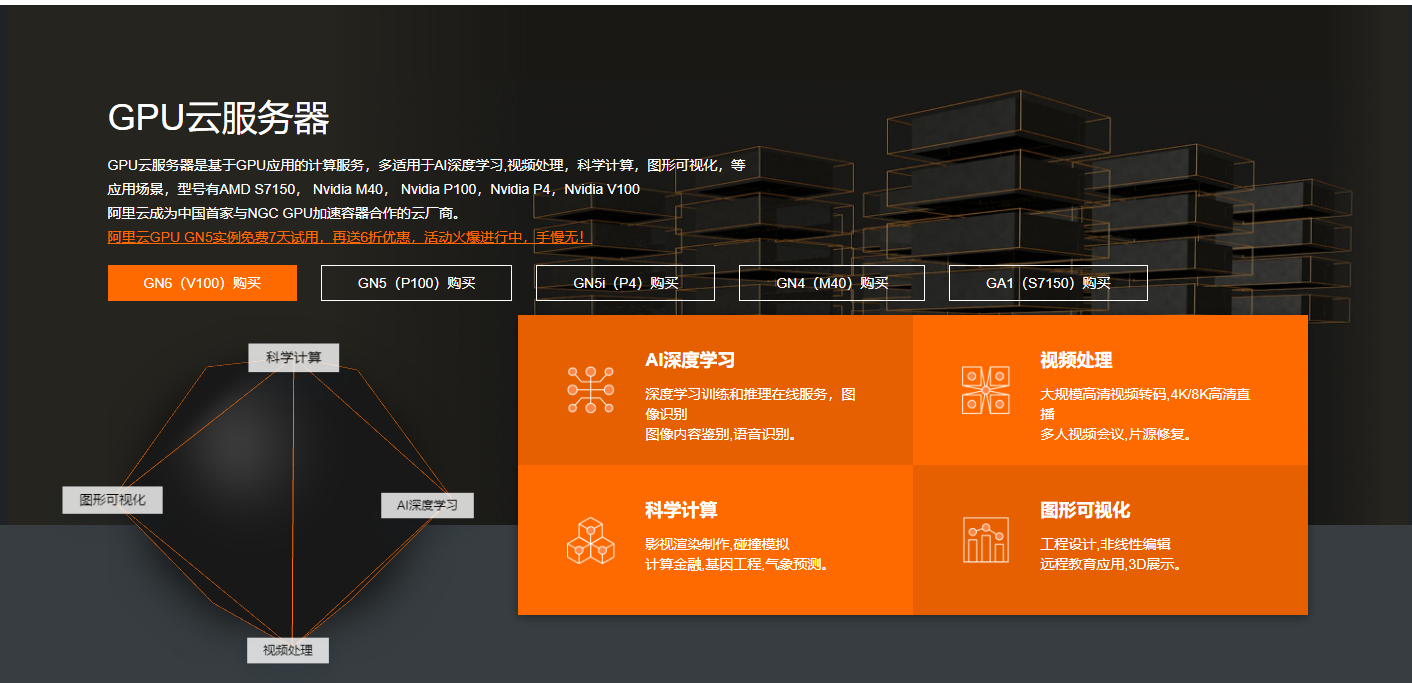Click the 科学计算 card heading
Screen dimensions: 1412x683
coord(681,510)
